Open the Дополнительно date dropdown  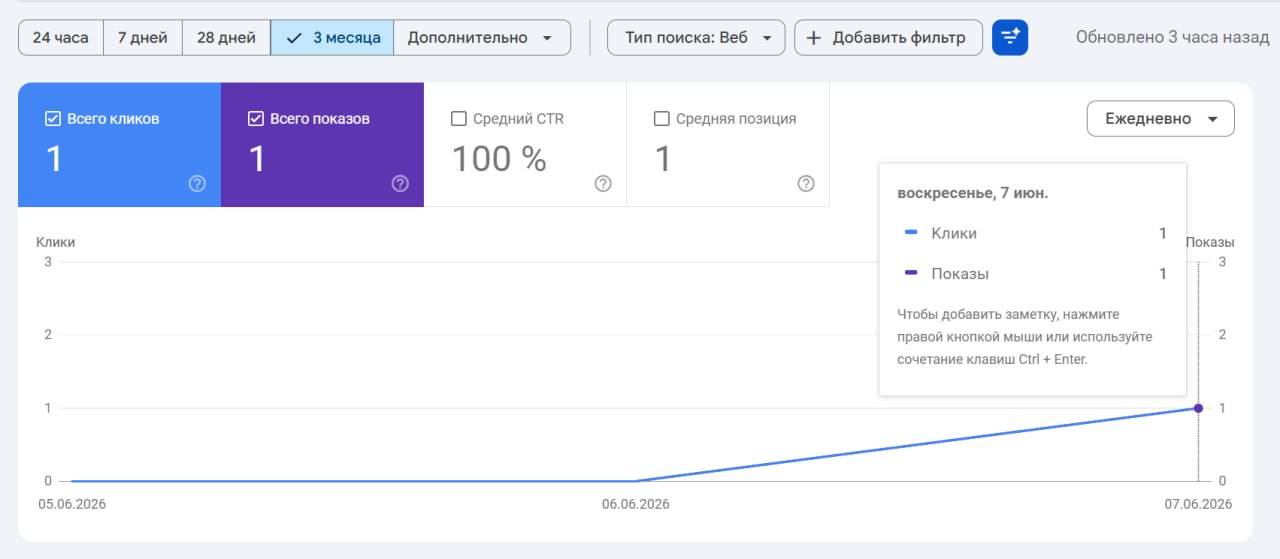point(482,38)
